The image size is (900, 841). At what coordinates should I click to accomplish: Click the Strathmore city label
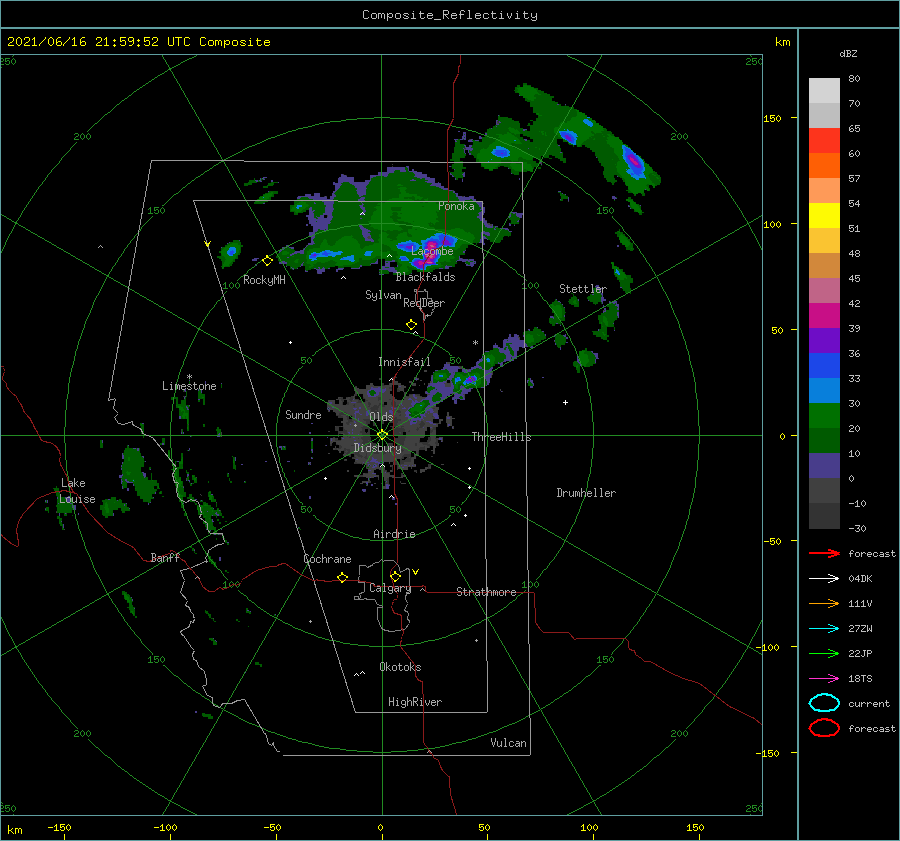tap(486, 592)
